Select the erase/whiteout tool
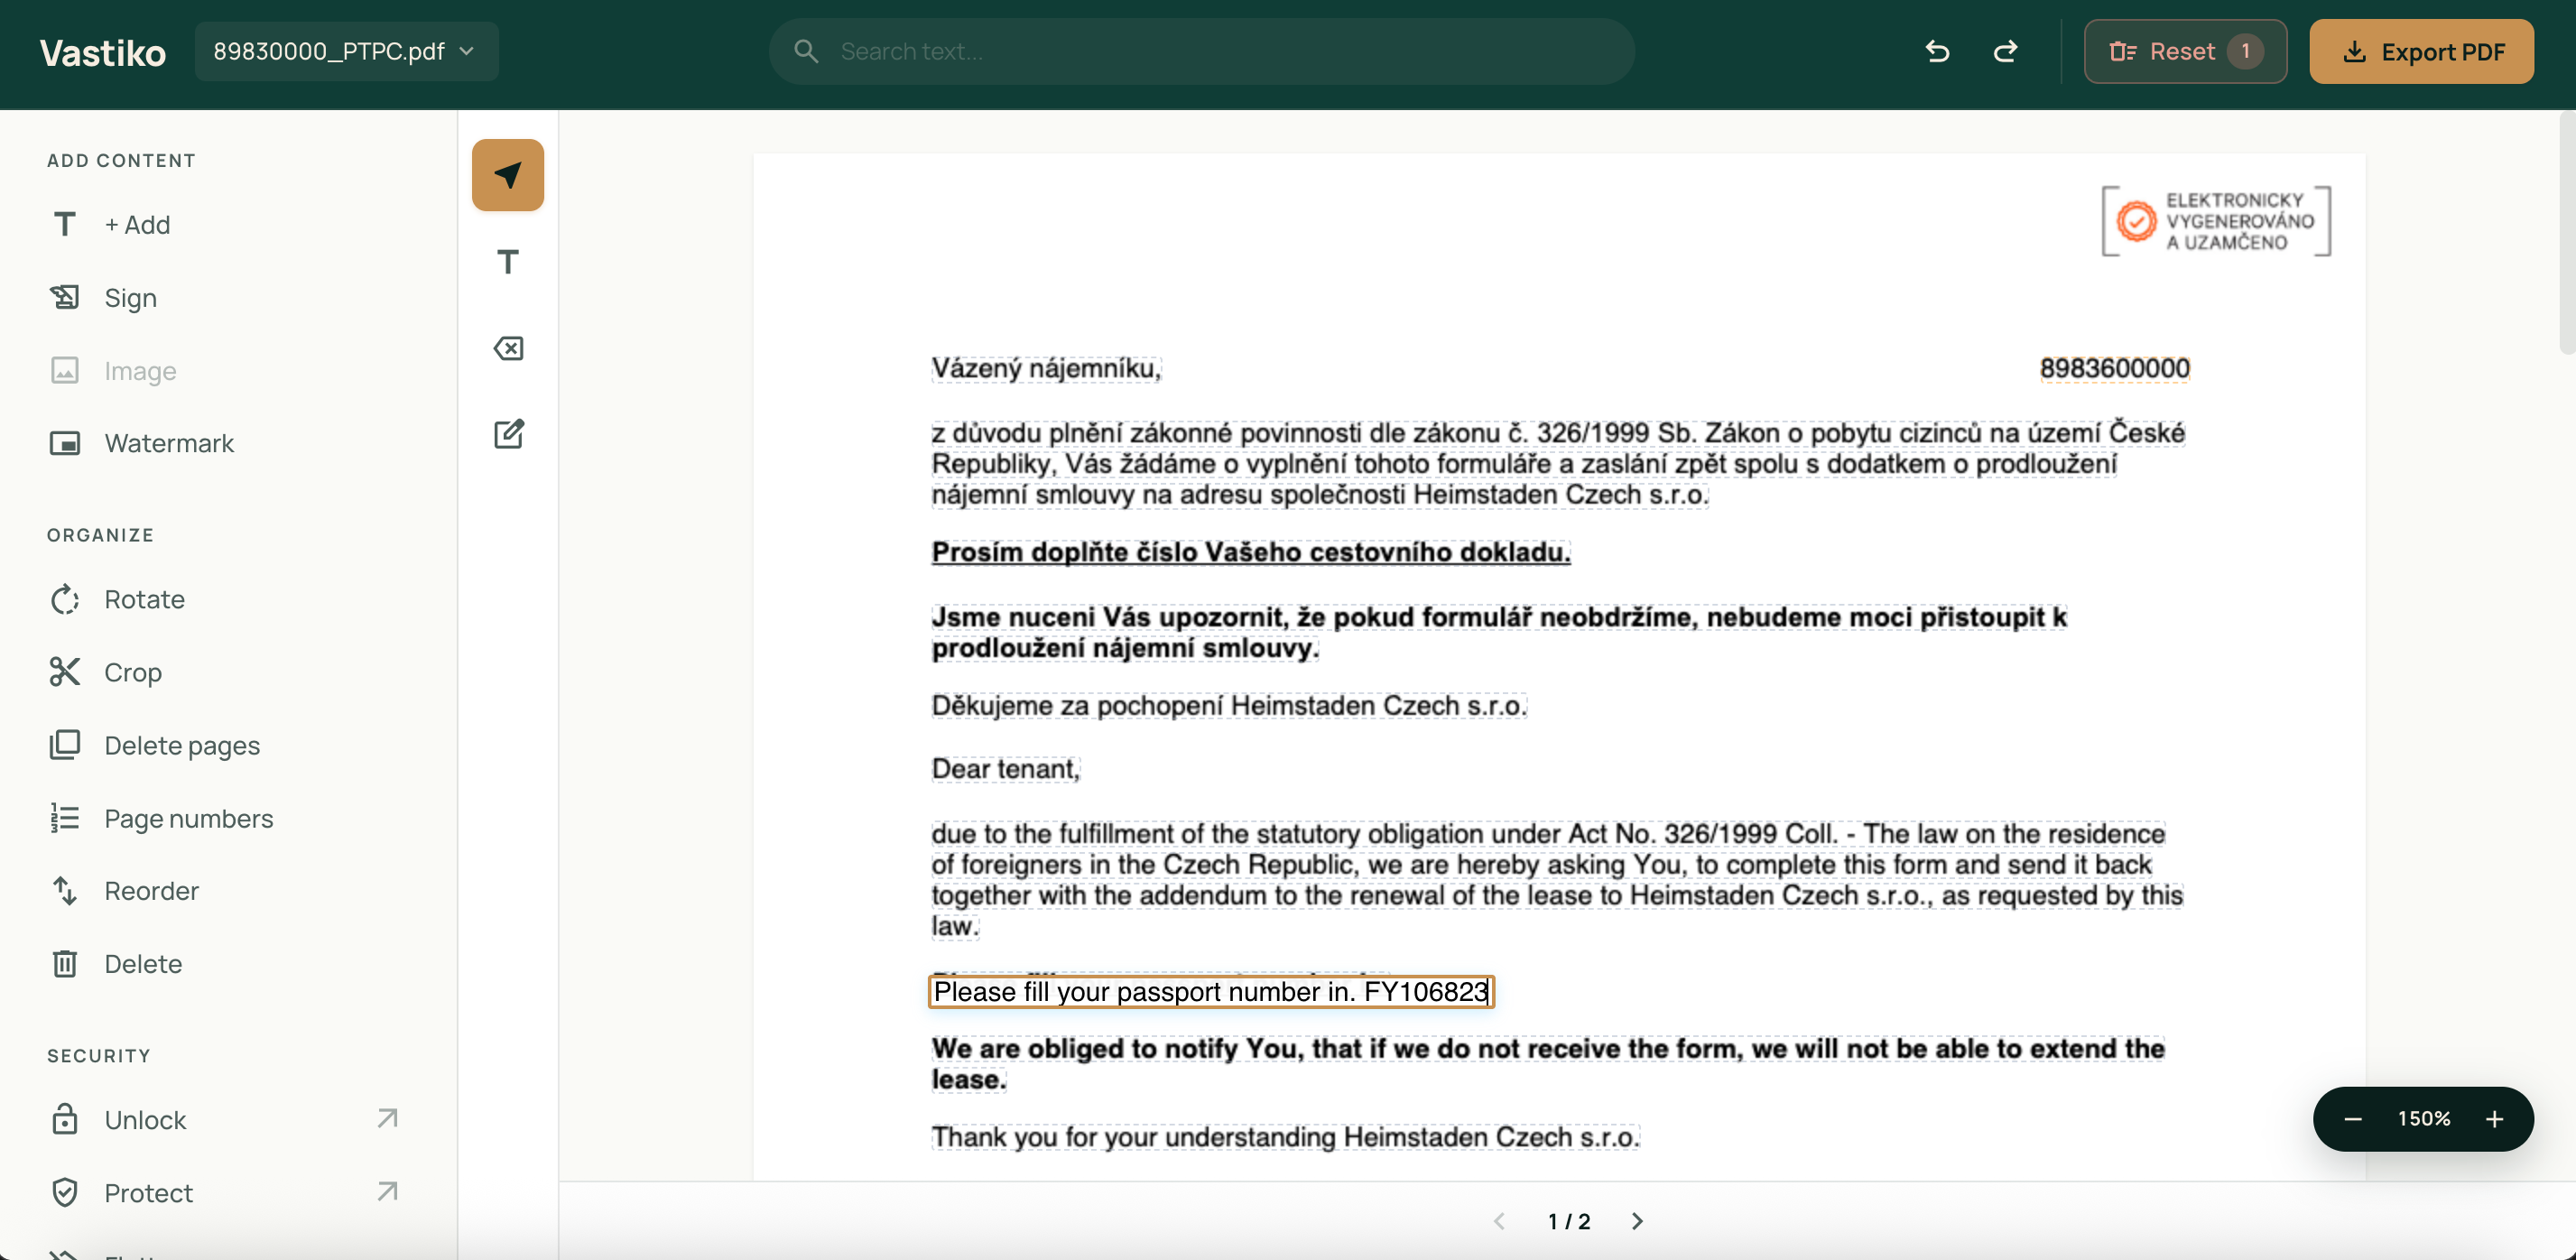Viewport: 2576px width, 1260px height. point(507,348)
